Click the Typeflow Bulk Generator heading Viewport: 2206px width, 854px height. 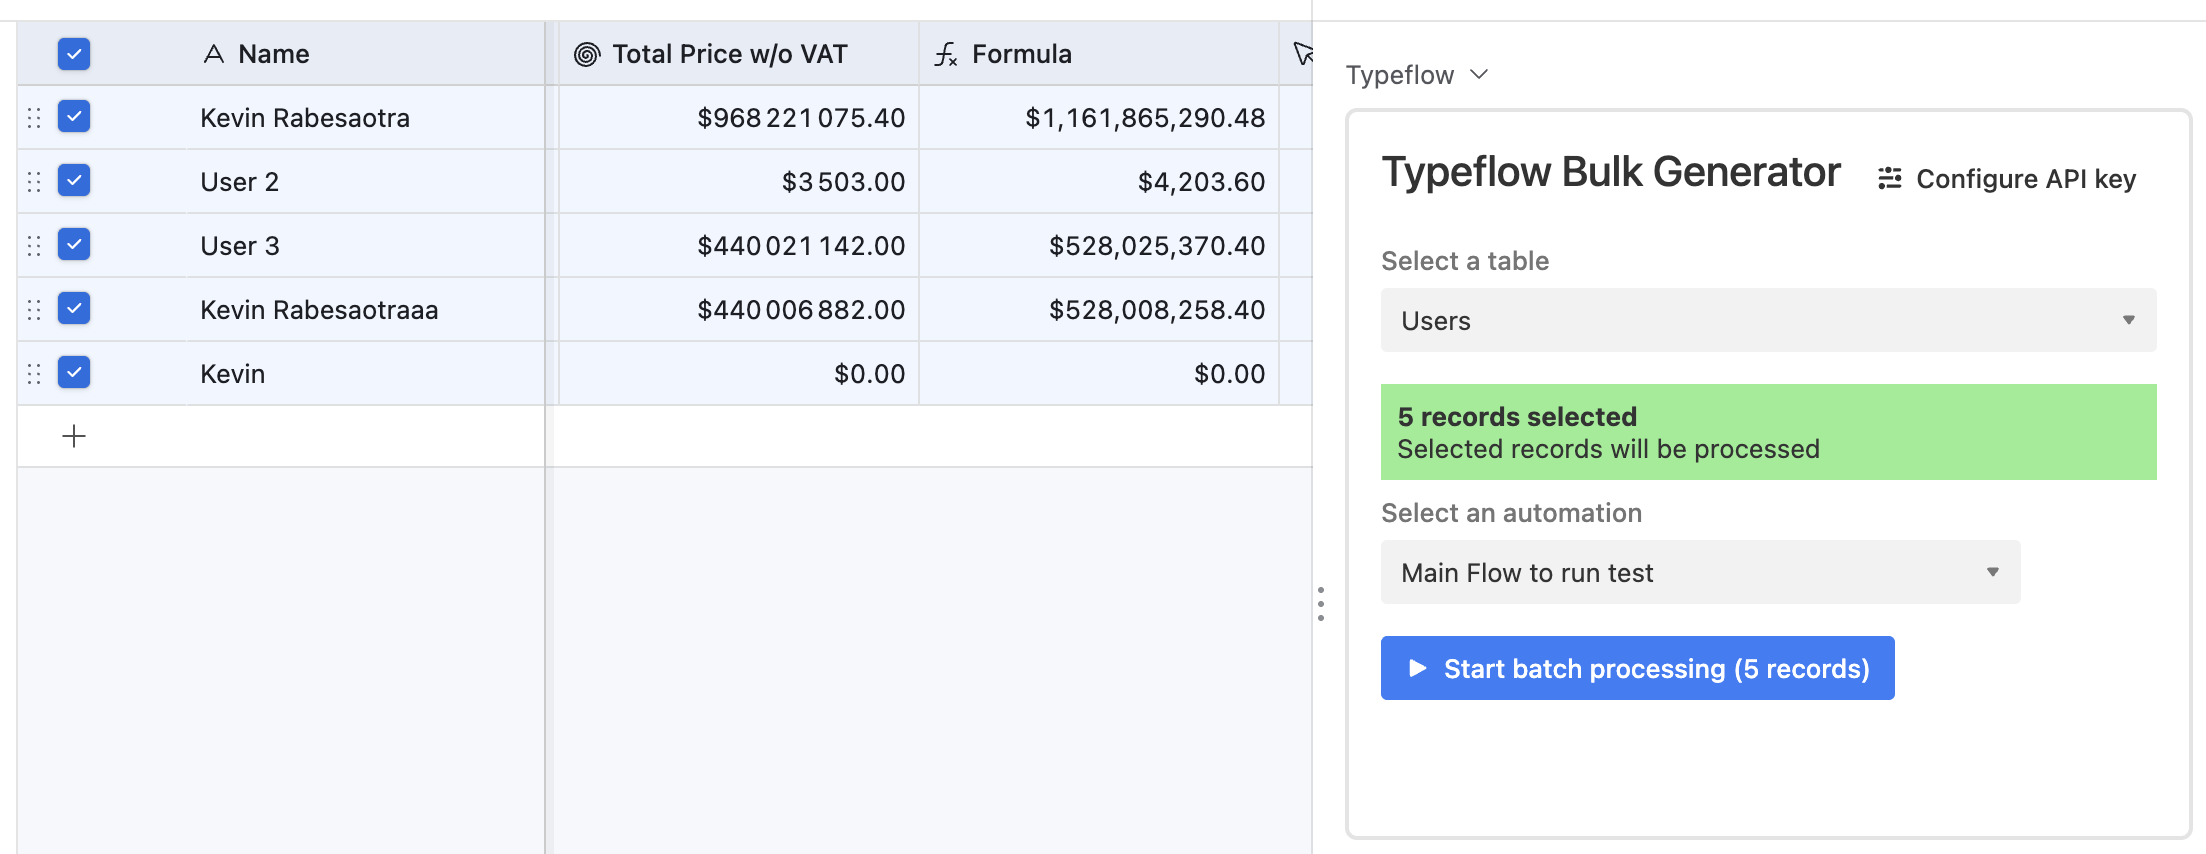pyautogui.click(x=1611, y=172)
